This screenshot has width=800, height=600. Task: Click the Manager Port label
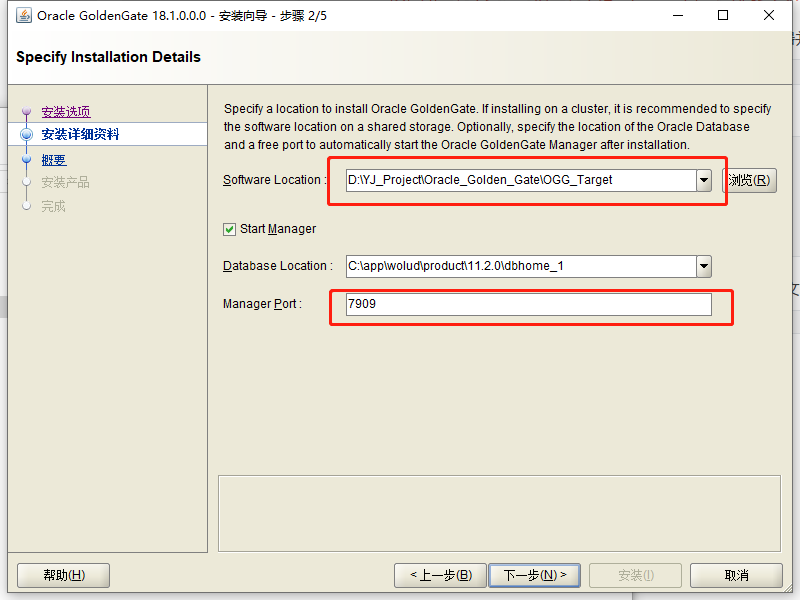pyautogui.click(x=262, y=304)
